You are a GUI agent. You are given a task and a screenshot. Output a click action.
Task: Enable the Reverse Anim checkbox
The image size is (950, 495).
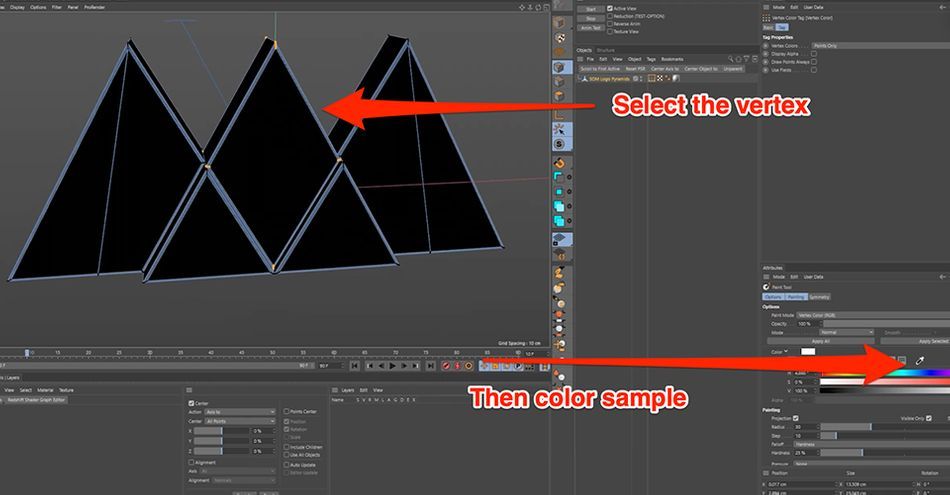pyautogui.click(x=610, y=24)
